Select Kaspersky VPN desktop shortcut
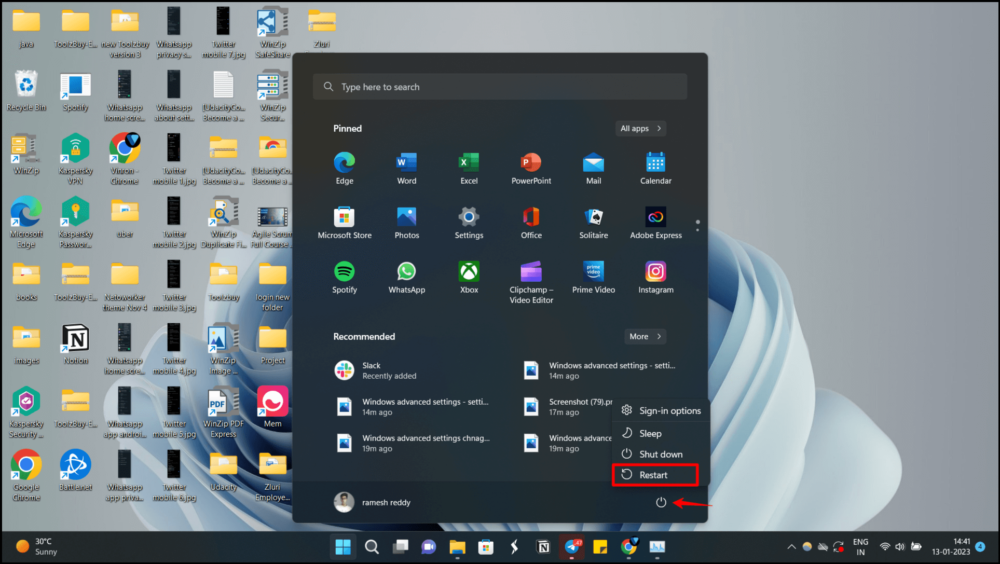1000x564 pixels. click(x=75, y=160)
